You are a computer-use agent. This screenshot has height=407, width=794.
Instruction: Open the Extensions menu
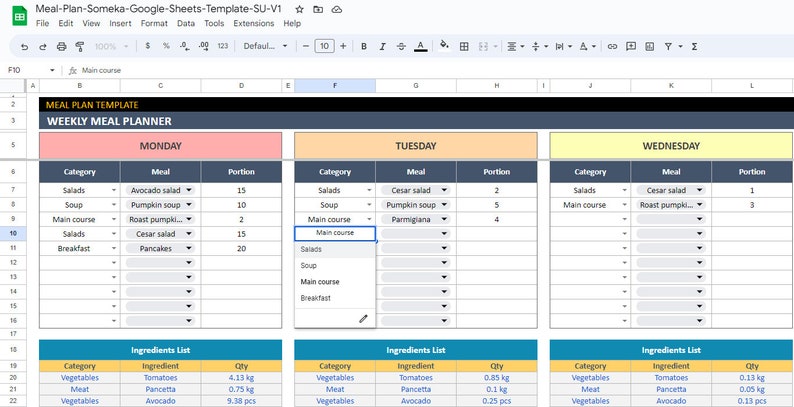[x=254, y=23]
